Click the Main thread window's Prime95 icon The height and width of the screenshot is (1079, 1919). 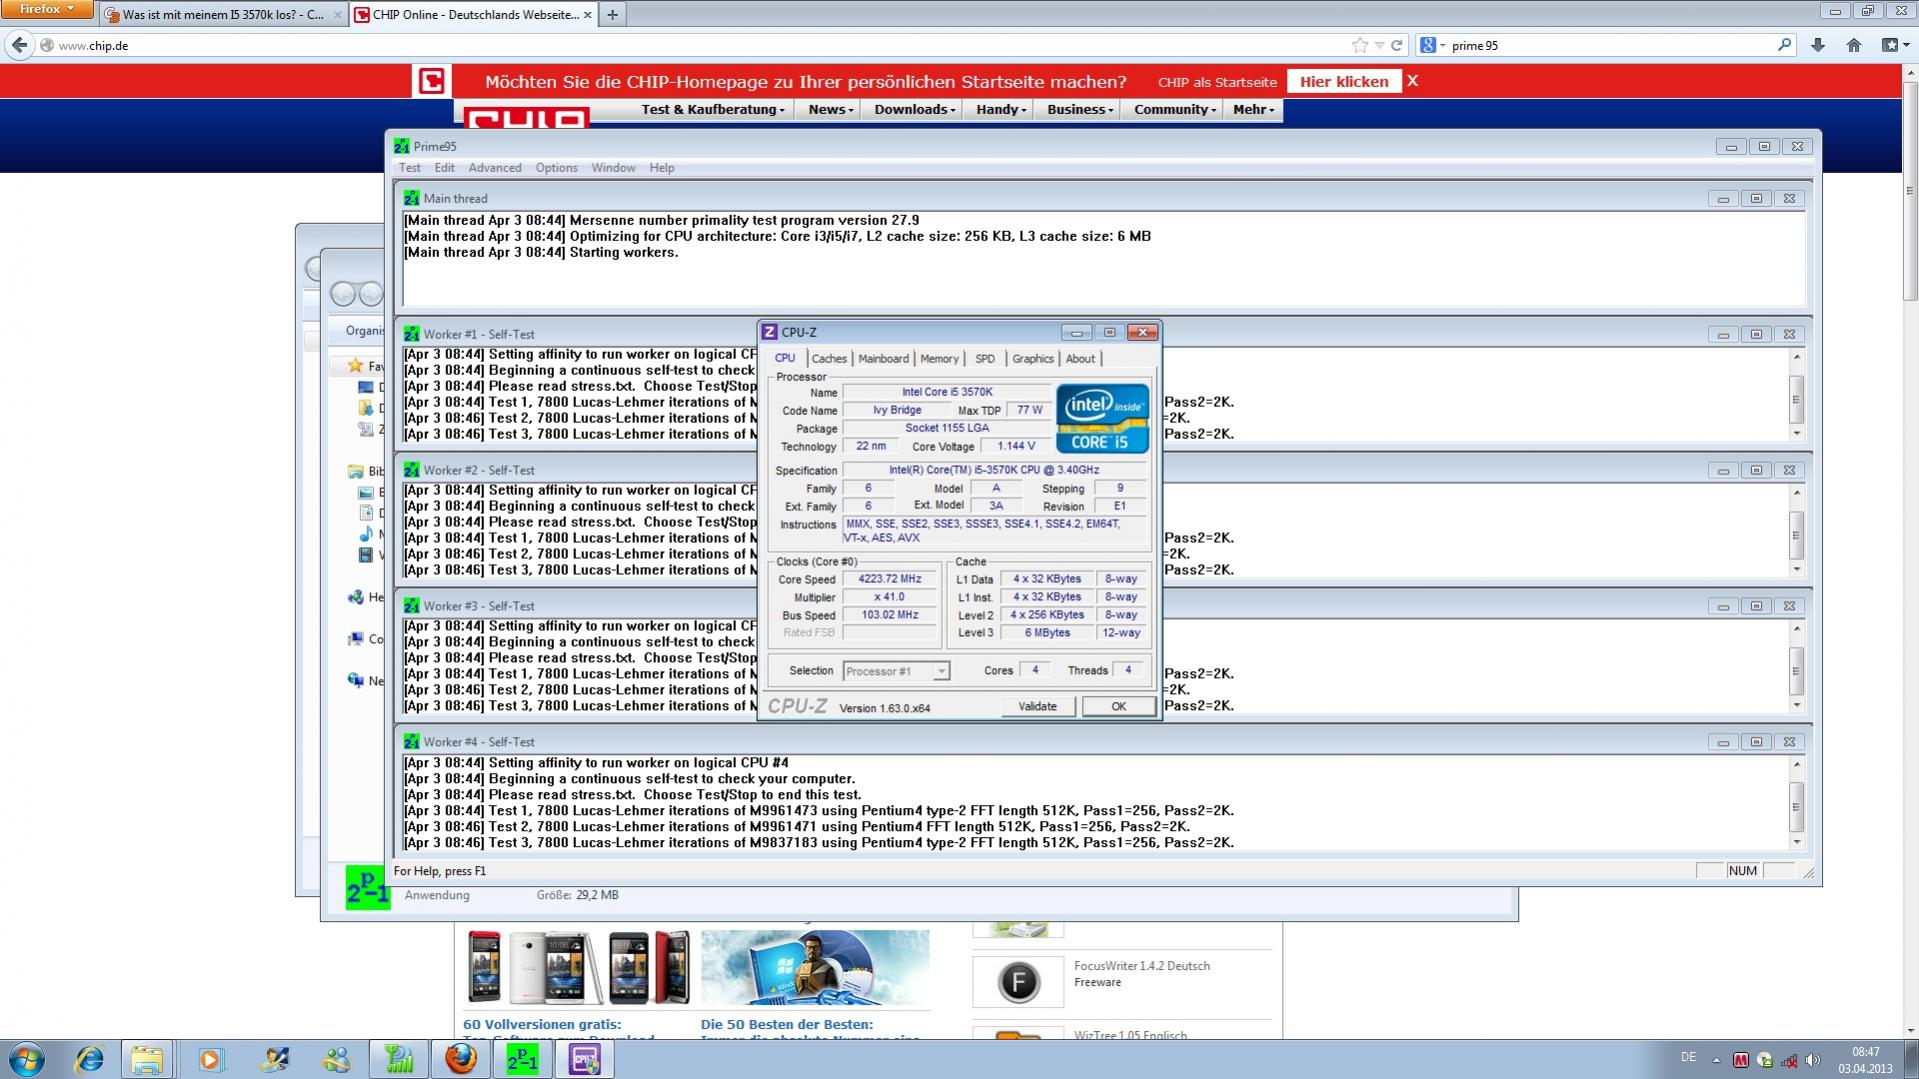(411, 198)
